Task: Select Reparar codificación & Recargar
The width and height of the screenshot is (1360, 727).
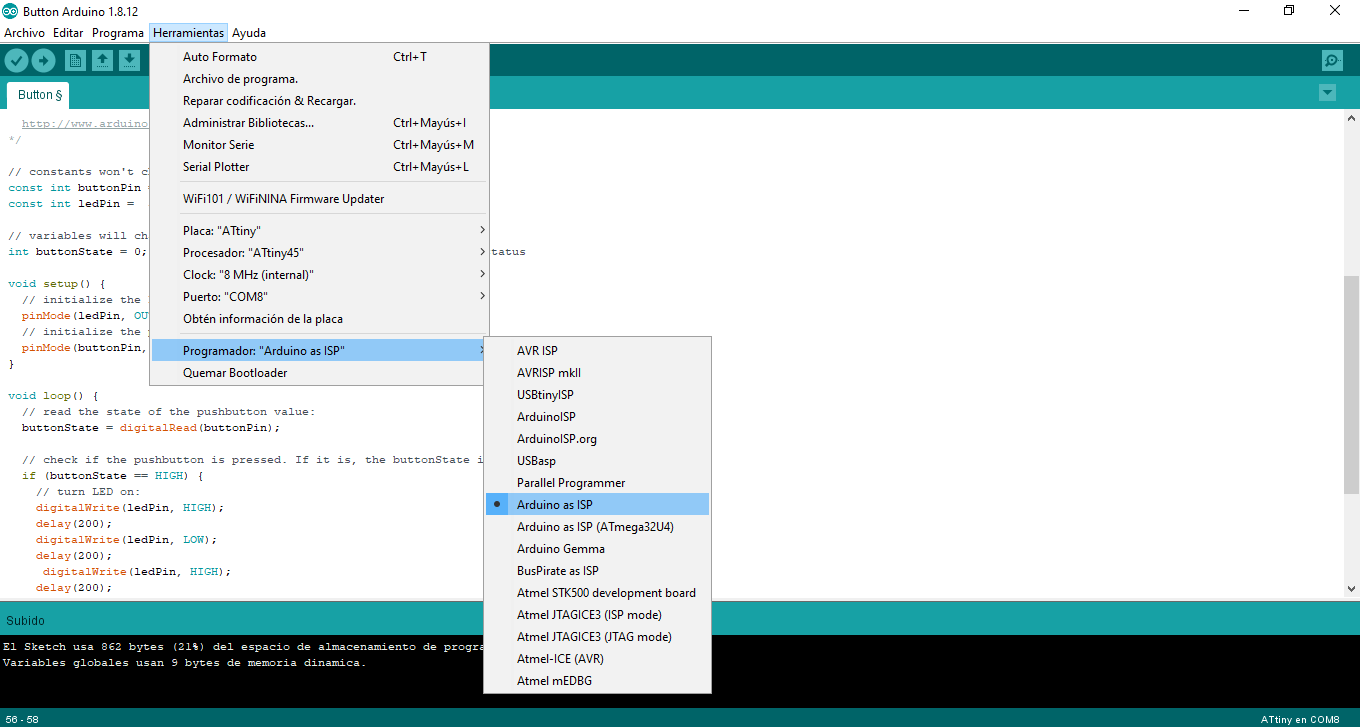Action: [x=319, y=101]
